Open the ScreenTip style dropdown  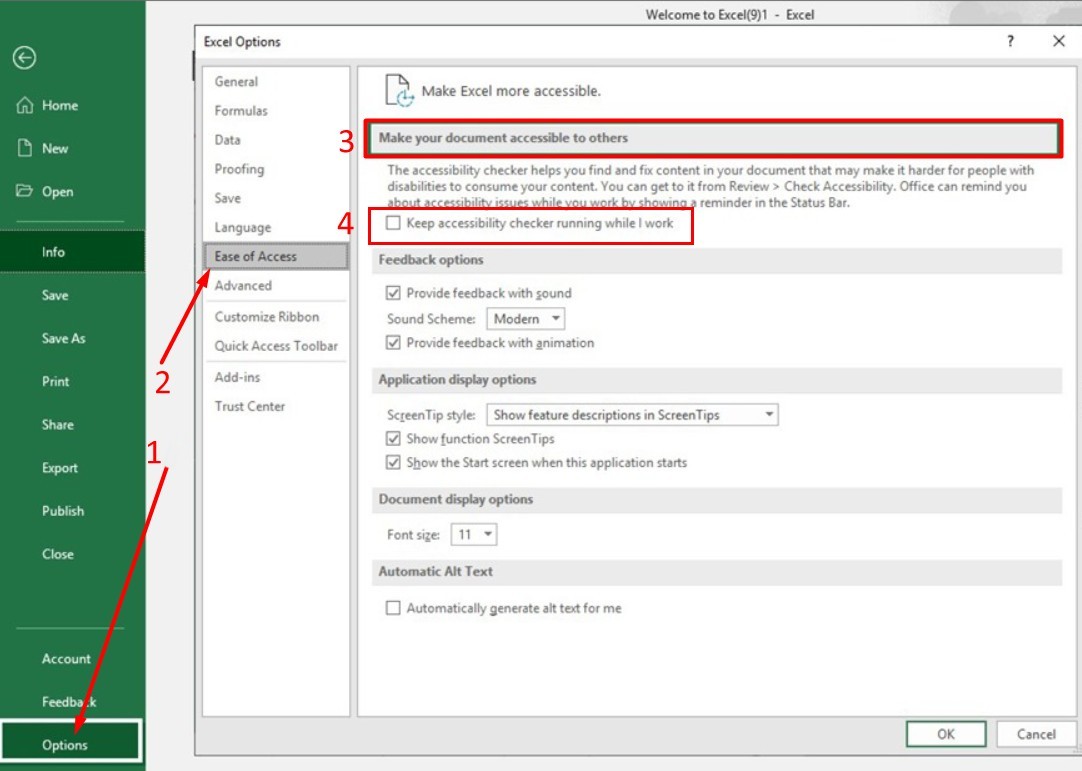point(633,415)
